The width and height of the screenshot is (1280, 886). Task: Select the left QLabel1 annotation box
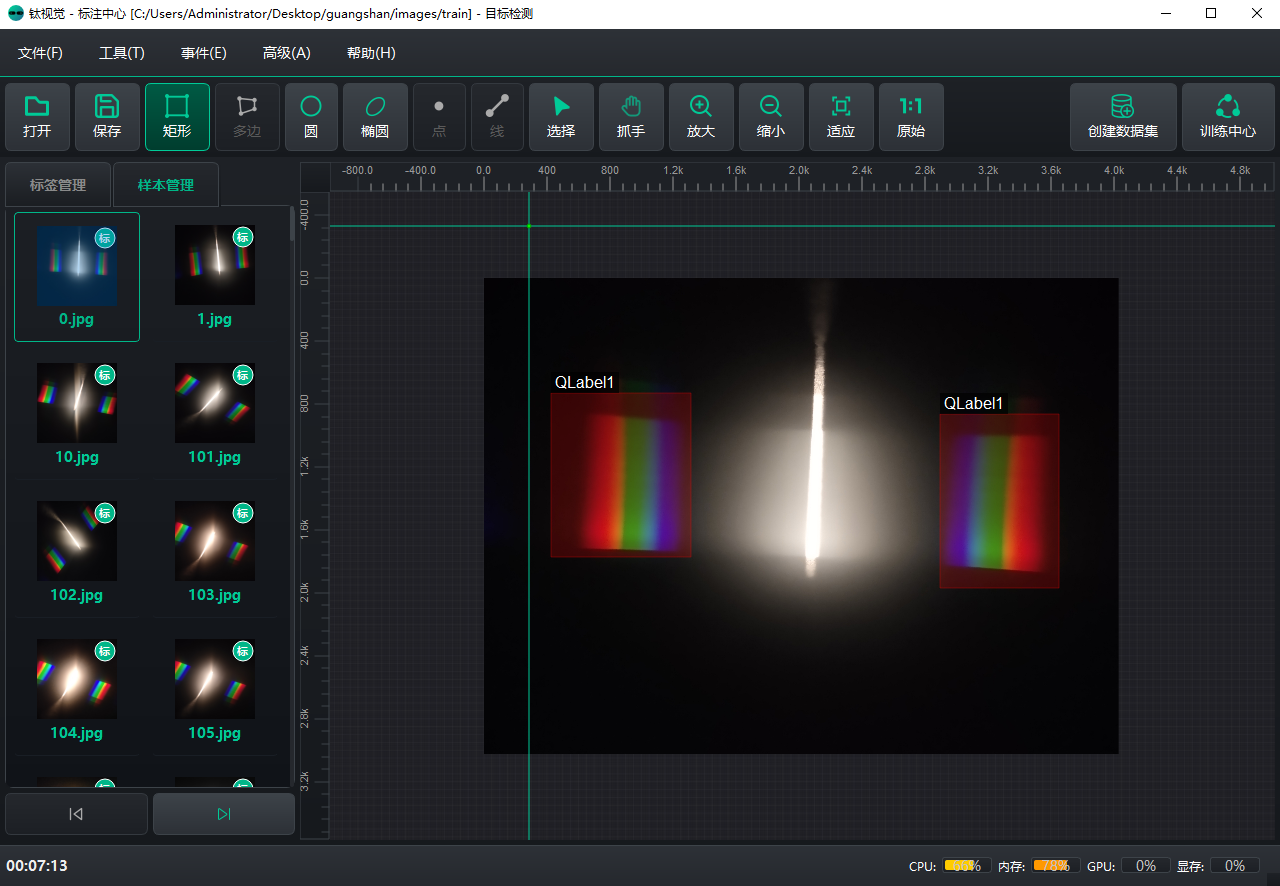click(x=621, y=475)
